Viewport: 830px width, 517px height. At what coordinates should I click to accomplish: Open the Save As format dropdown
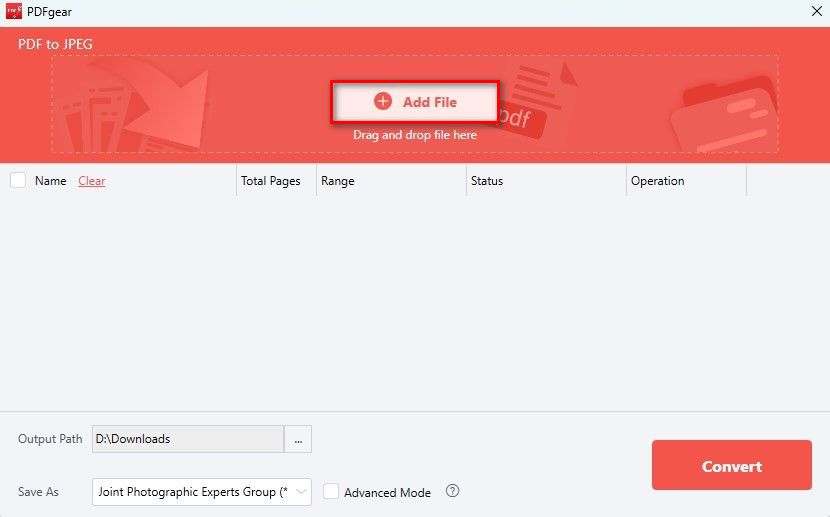click(202, 492)
